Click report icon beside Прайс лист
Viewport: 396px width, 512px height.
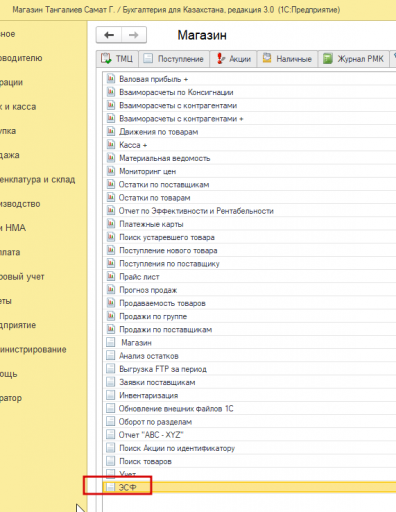[x=110, y=276]
